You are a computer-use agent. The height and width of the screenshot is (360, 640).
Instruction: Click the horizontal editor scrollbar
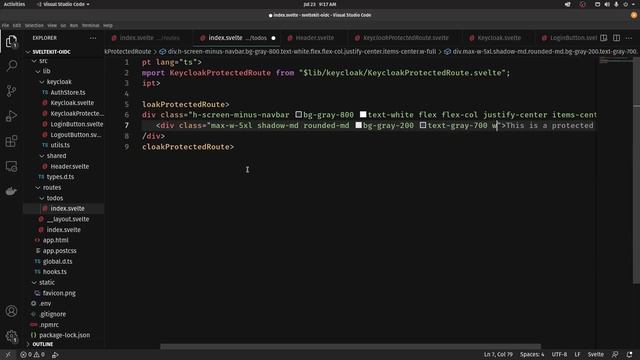point(350,347)
